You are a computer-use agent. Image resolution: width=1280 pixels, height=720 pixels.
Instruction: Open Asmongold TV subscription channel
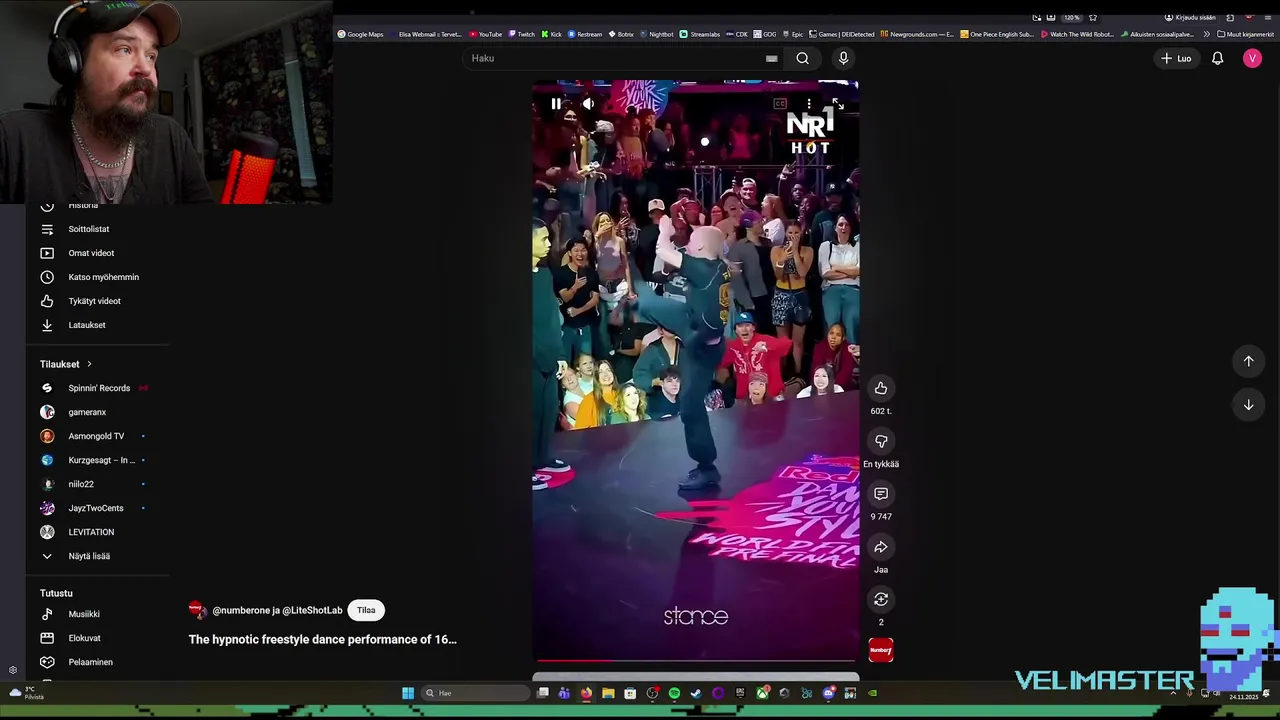(x=97, y=436)
